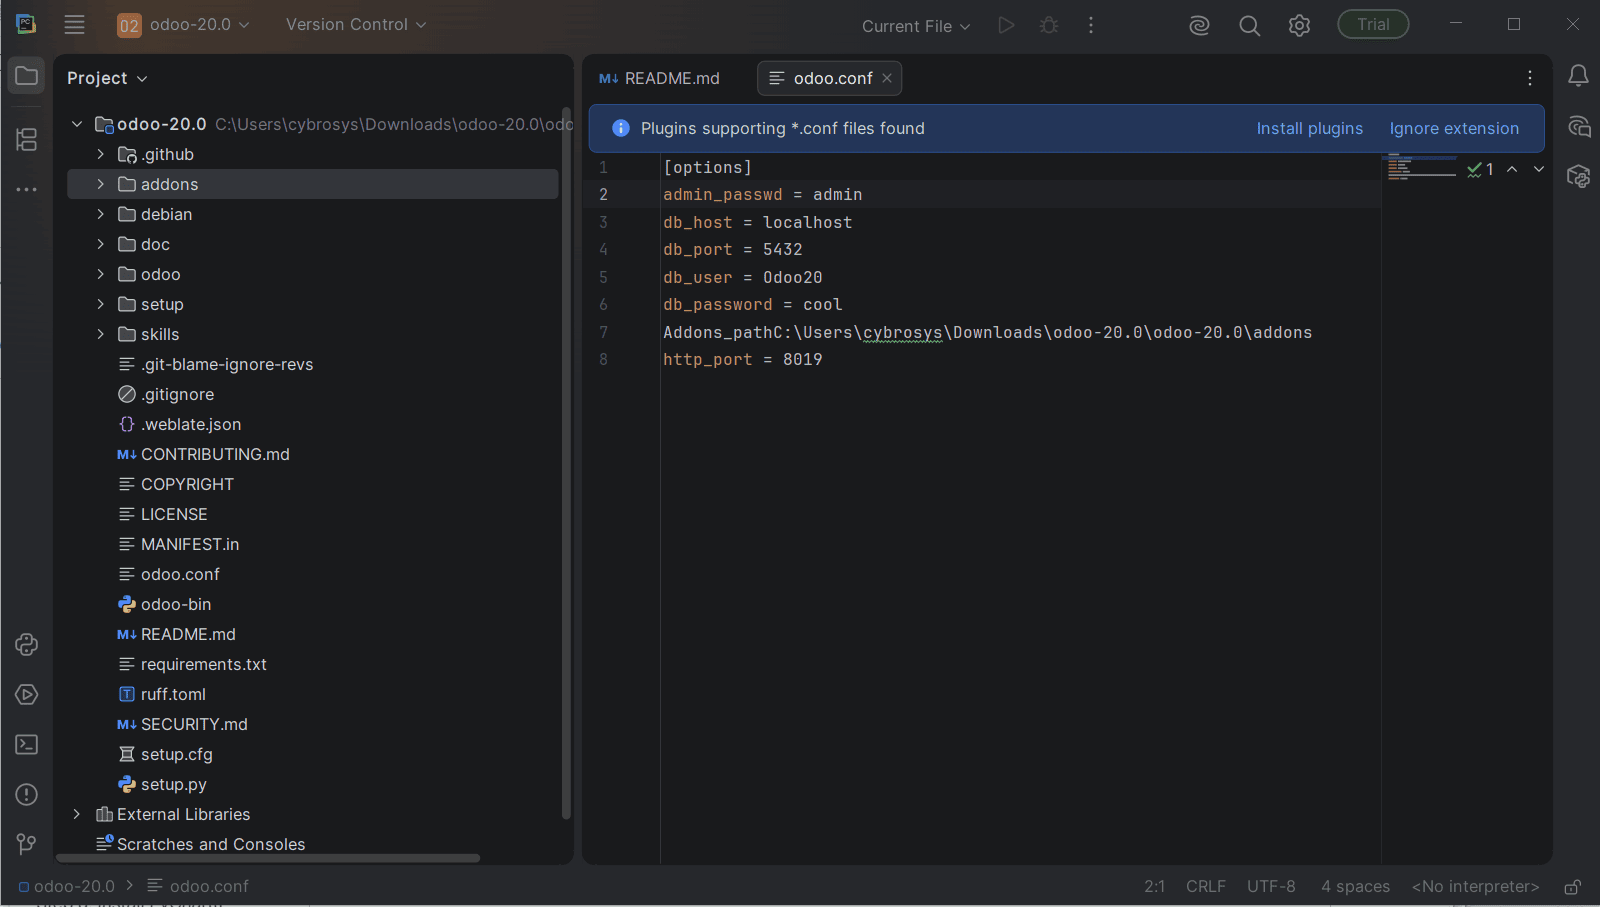The height and width of the screenshot is (907, 1600).
Task: Switch to the README.md editor tab
Action: coord(660,78)
